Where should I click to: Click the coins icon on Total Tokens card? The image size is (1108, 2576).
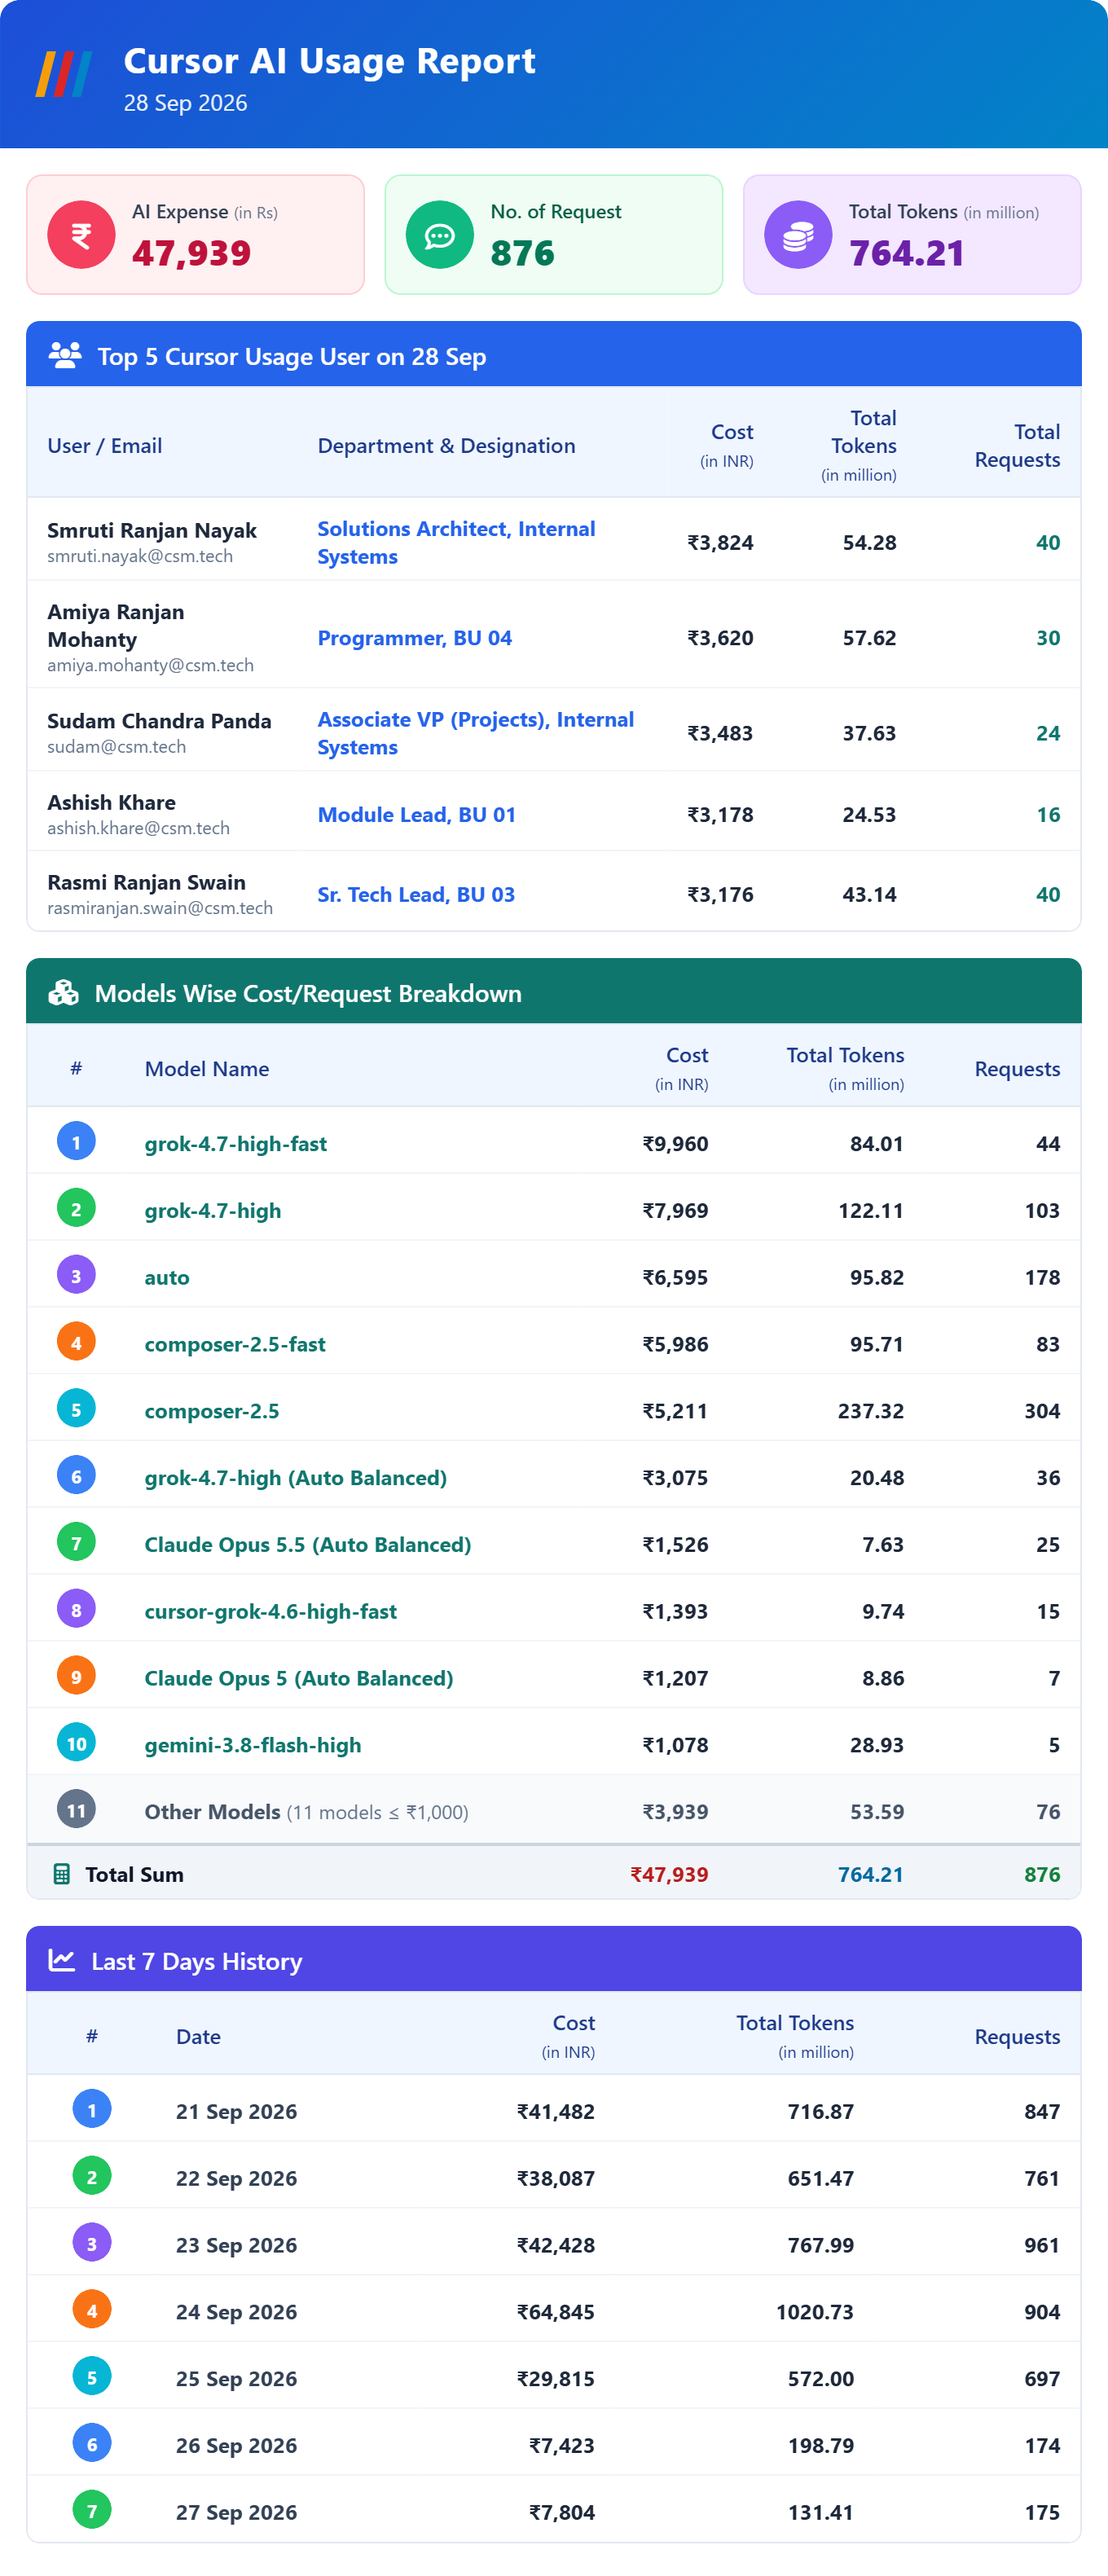(798, 235)
